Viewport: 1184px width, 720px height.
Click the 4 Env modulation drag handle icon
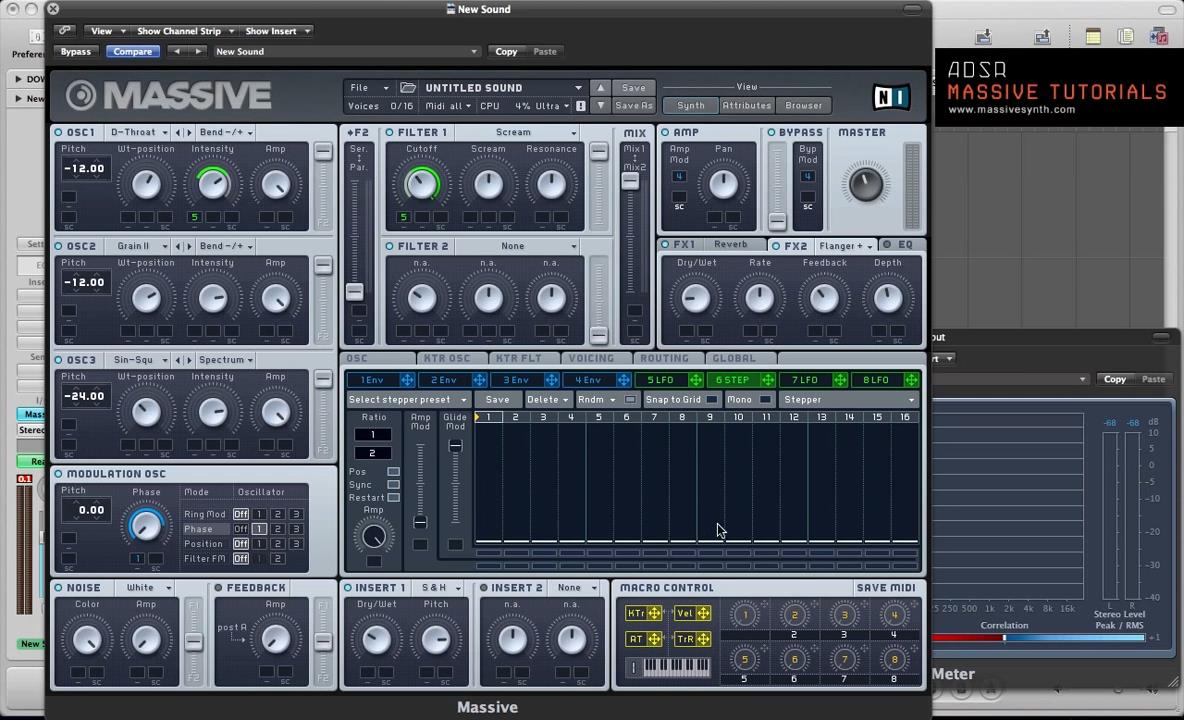point(624,380)
